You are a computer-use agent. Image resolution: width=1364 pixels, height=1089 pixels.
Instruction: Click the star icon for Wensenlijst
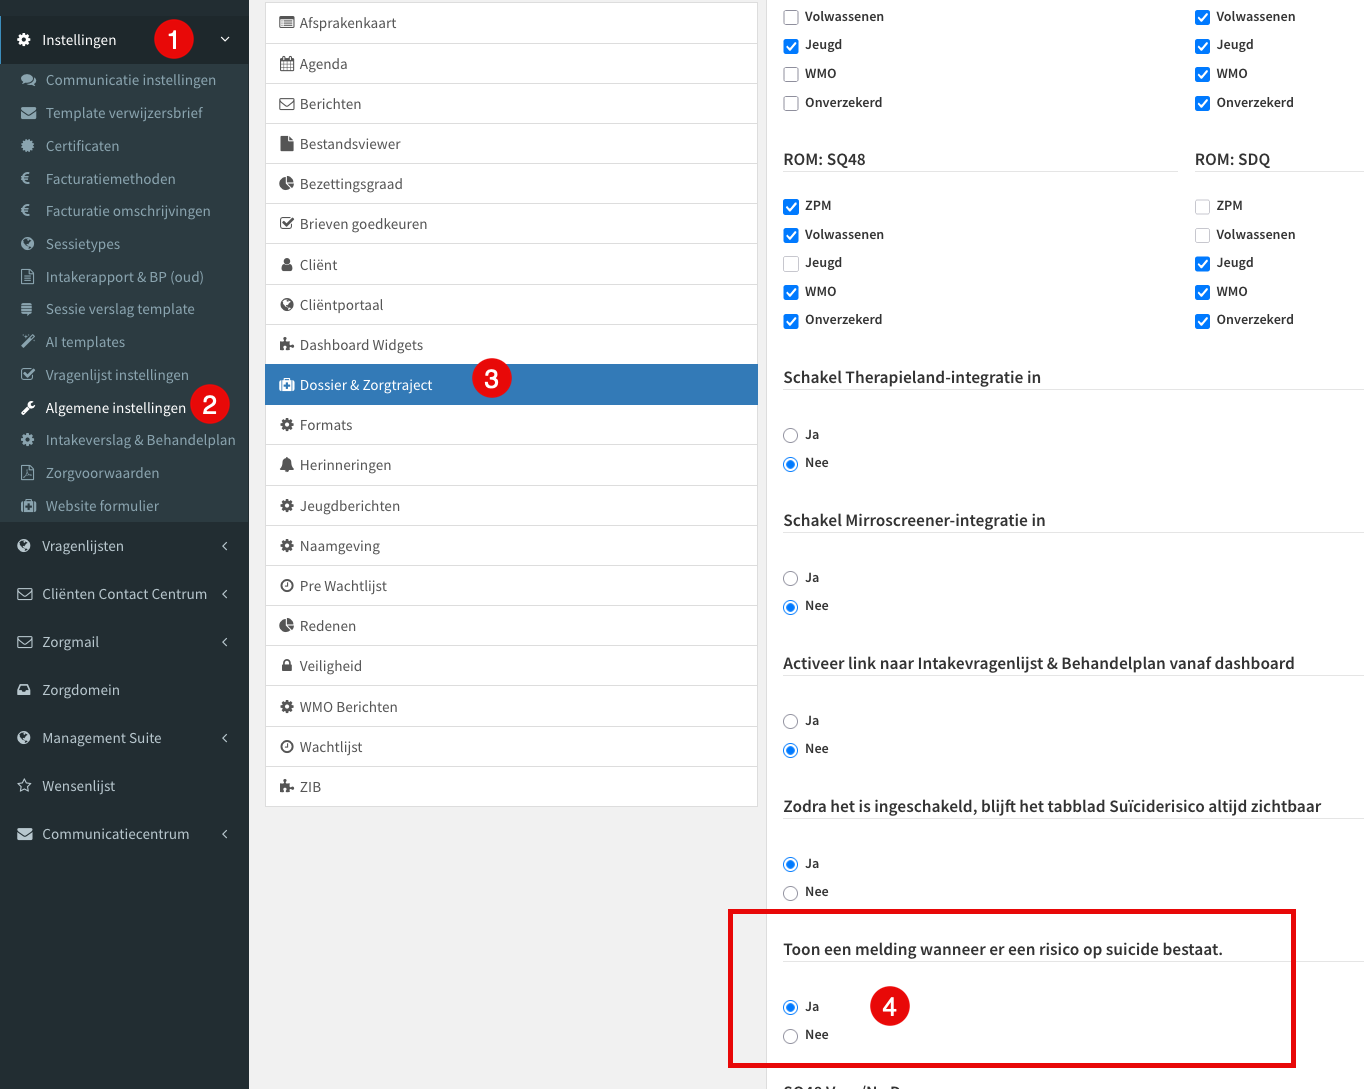point(24,786)
